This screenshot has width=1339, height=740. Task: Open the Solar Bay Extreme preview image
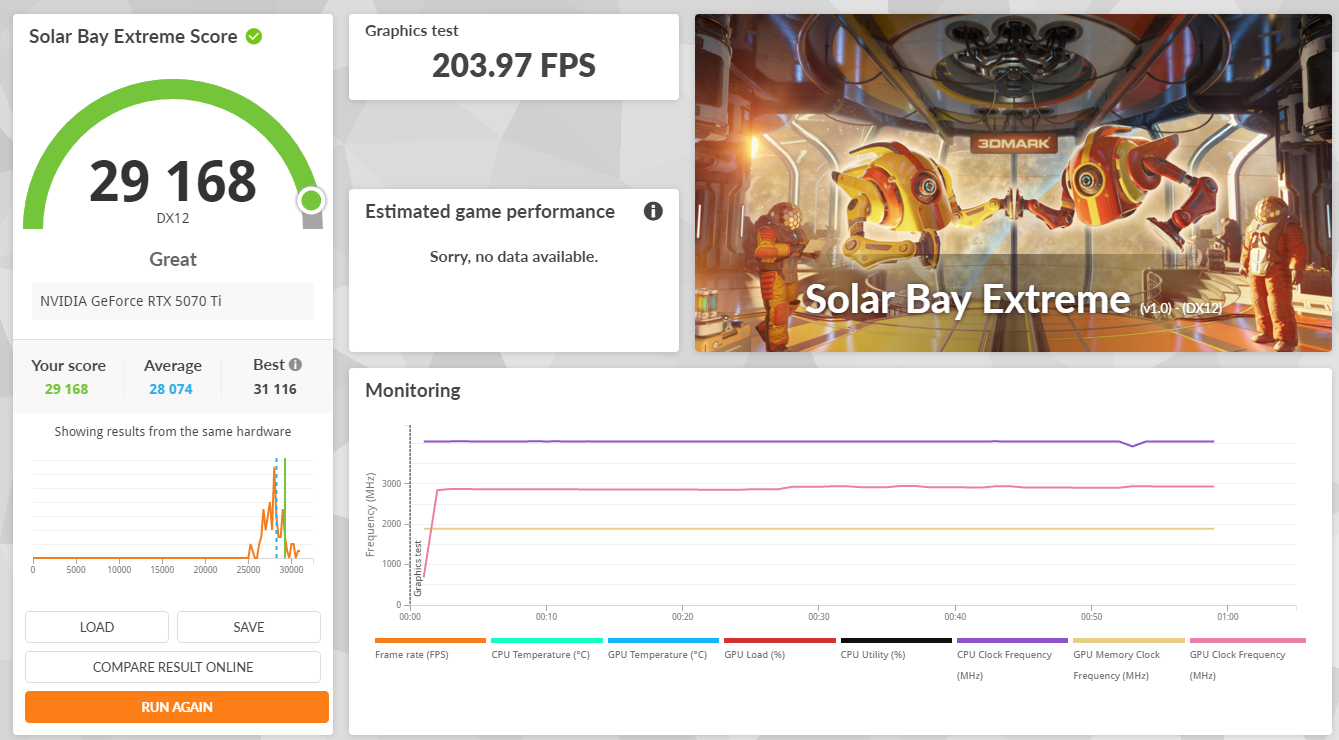pyautogui.click(x=1013, y=182)
